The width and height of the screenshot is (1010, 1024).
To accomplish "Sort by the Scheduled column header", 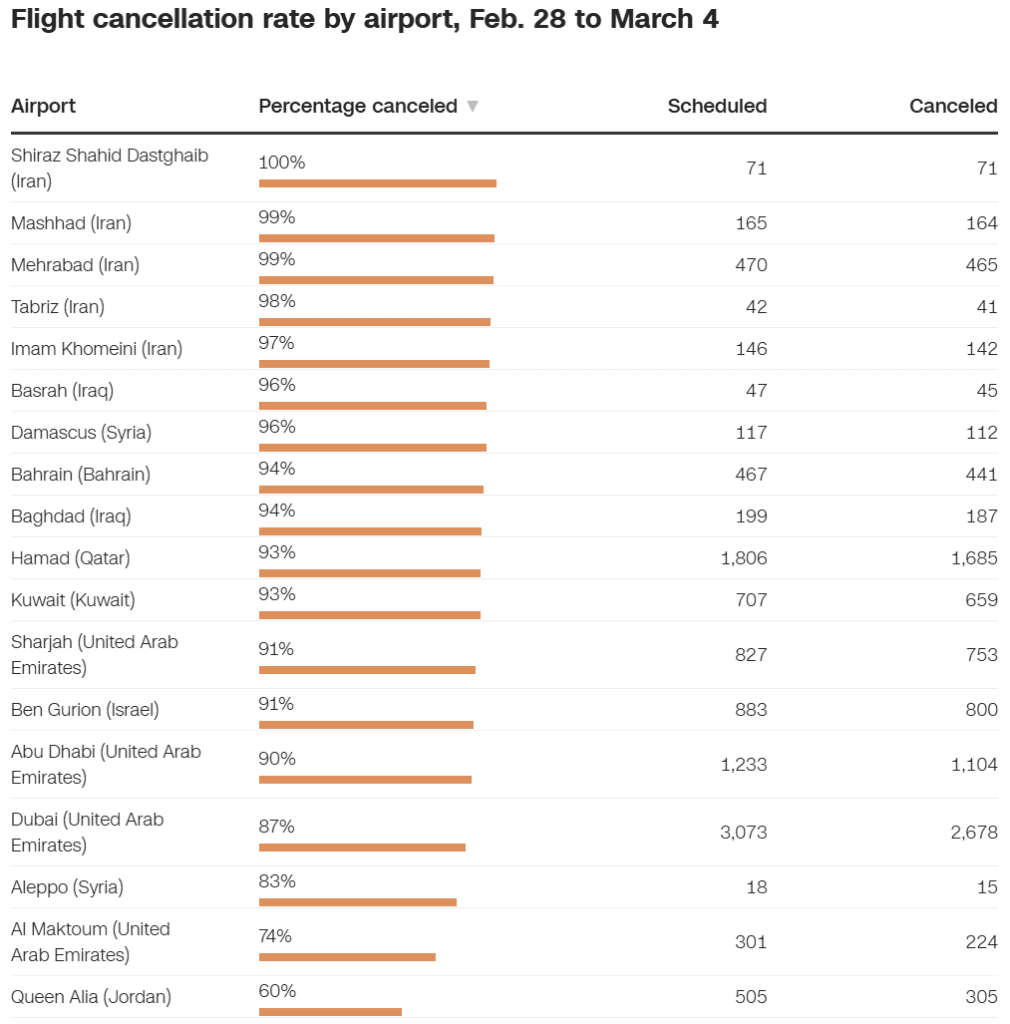I will (717, 106).
